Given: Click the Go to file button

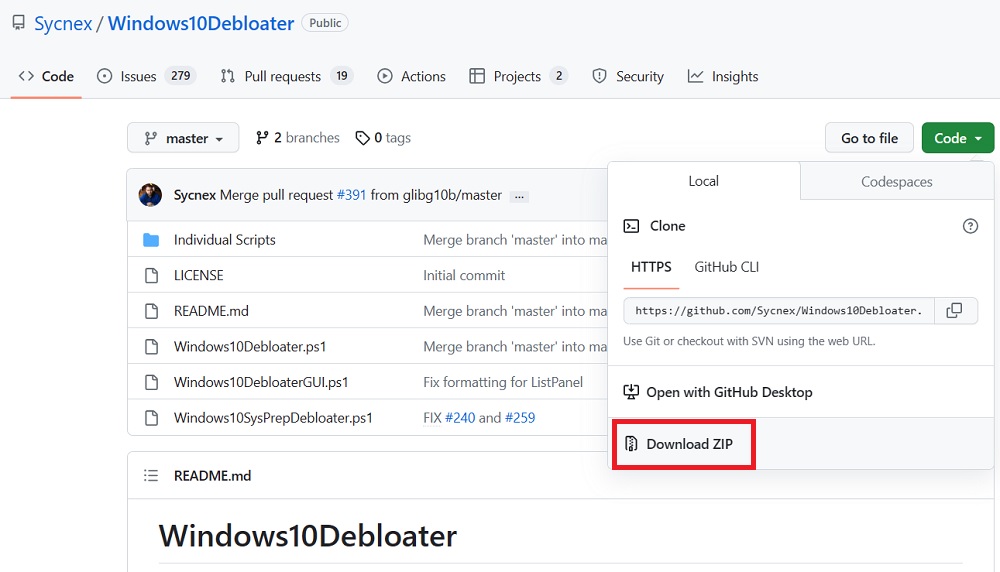Looking at the screenshot, I should pyautogui.click(x=869, y=138).
